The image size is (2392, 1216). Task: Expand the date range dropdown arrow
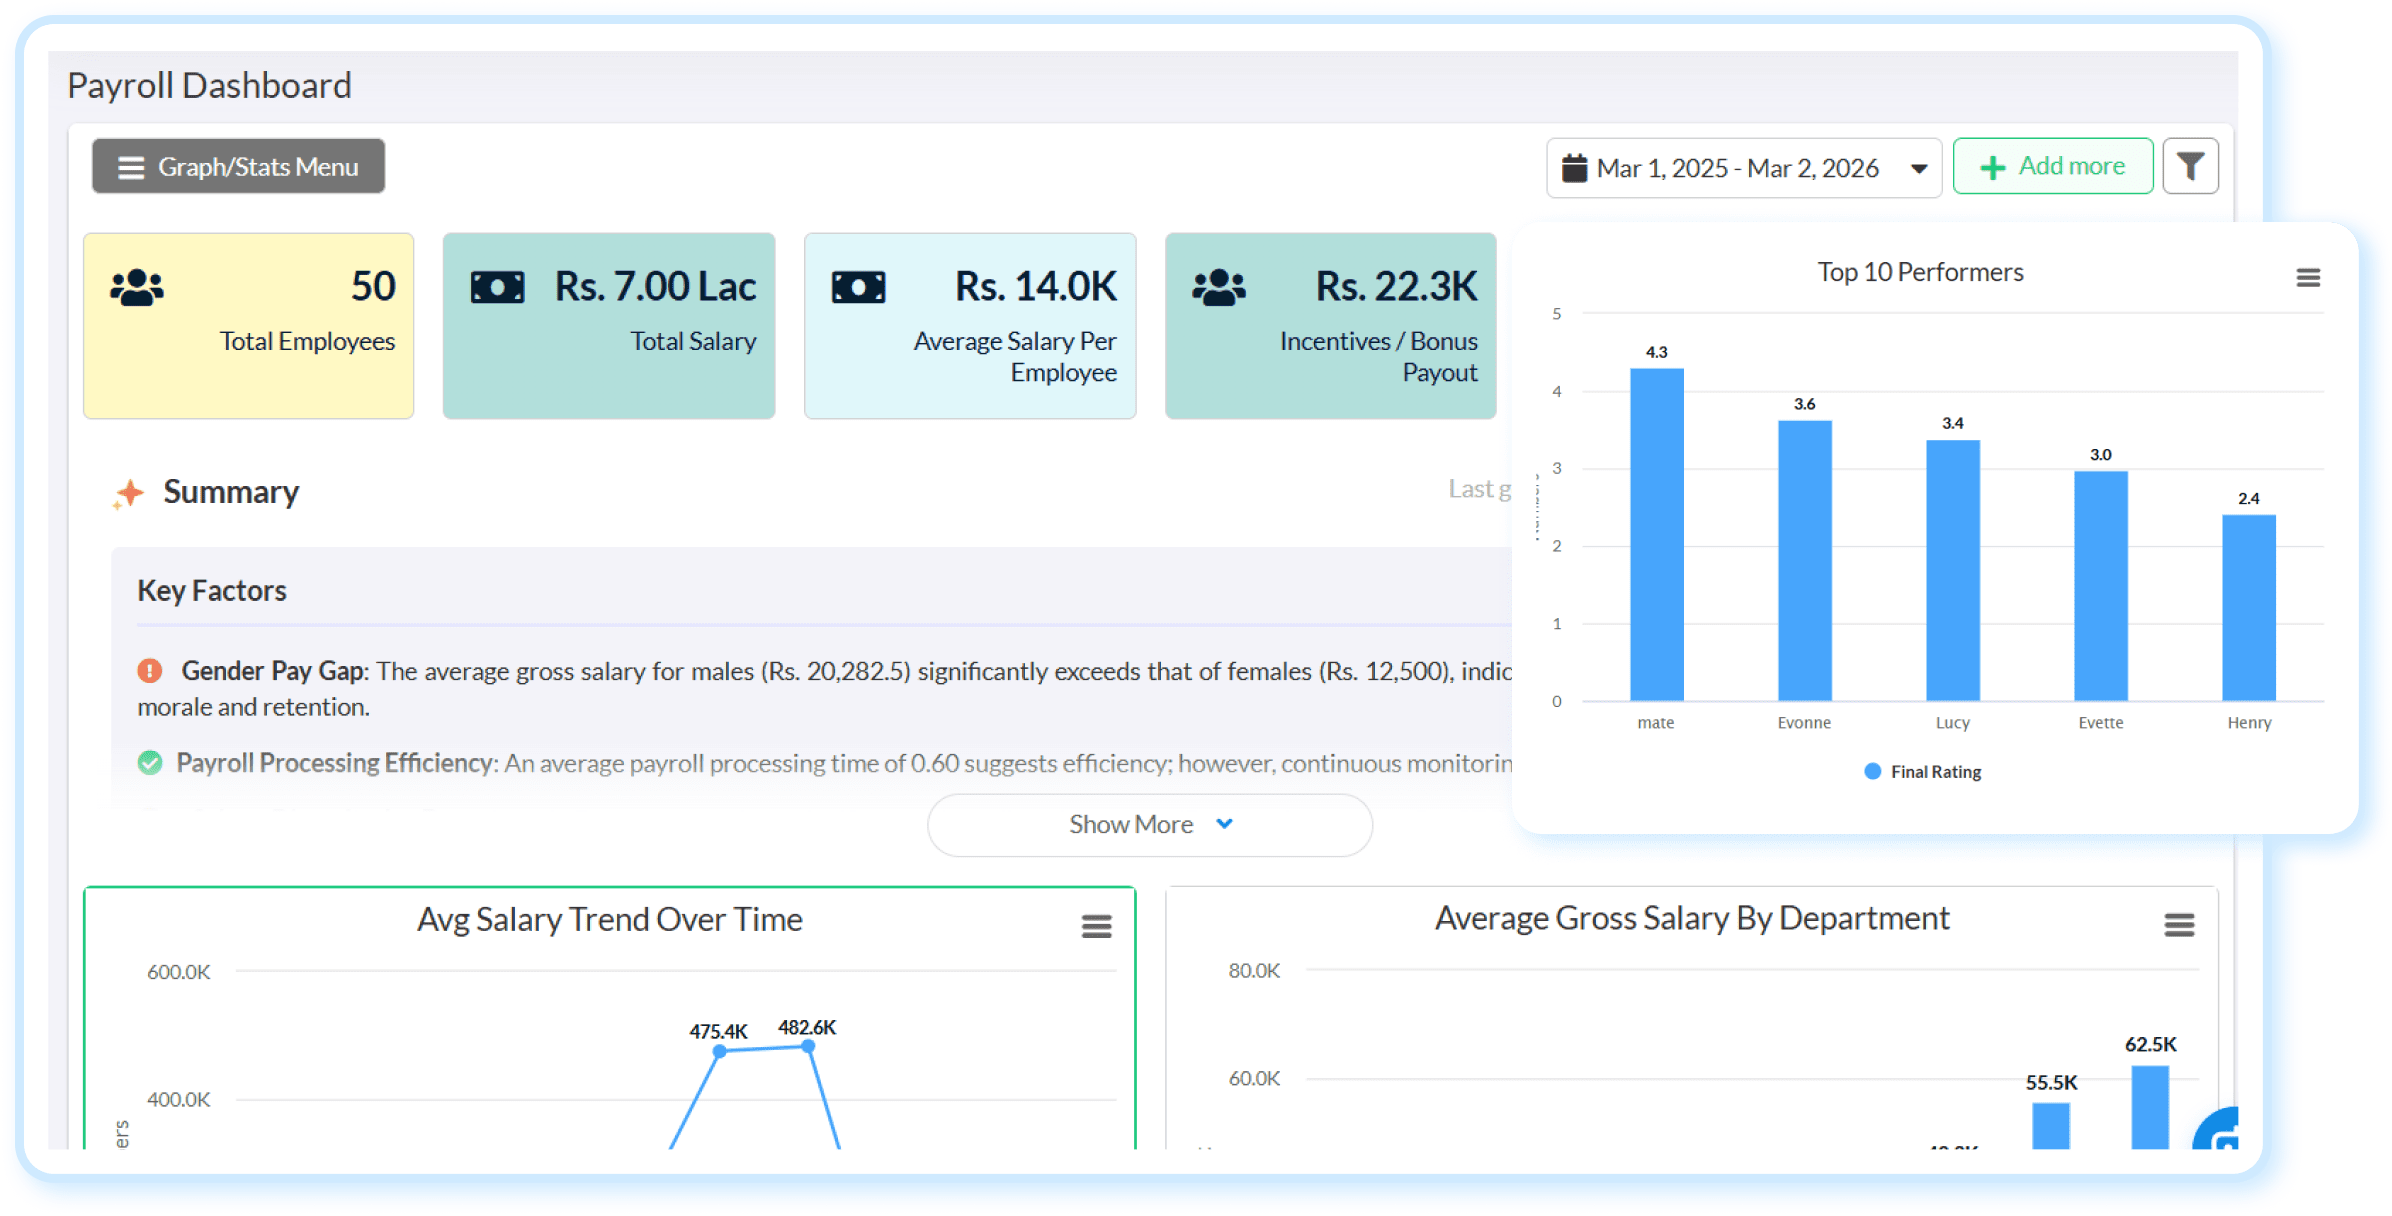(1918, 169)
